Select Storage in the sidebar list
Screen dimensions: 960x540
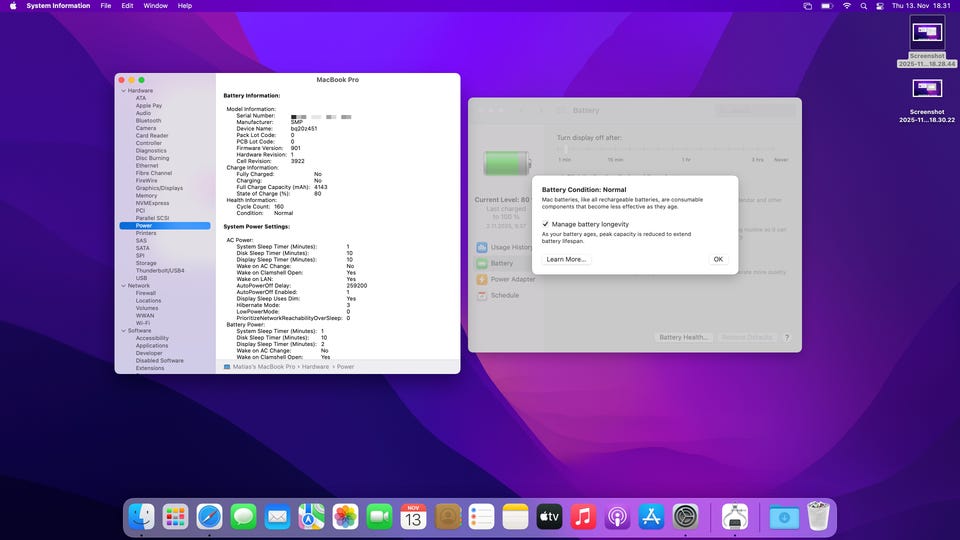[146, 263]
